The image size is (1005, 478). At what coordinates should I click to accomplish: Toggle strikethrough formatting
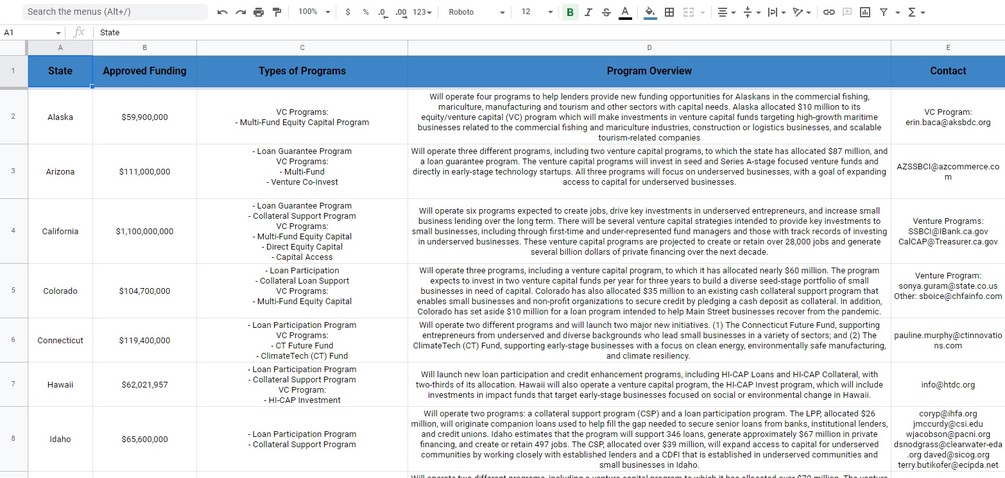point(606,12)
